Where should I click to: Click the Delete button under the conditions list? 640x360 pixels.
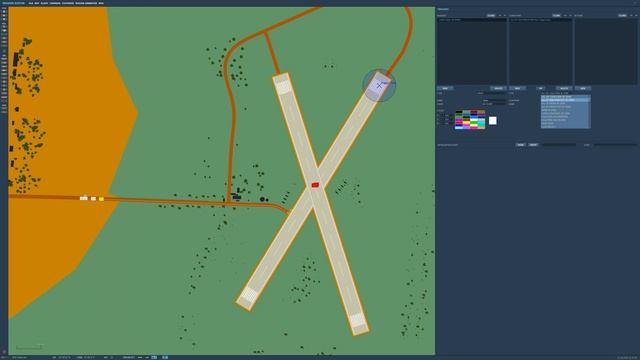564,88
